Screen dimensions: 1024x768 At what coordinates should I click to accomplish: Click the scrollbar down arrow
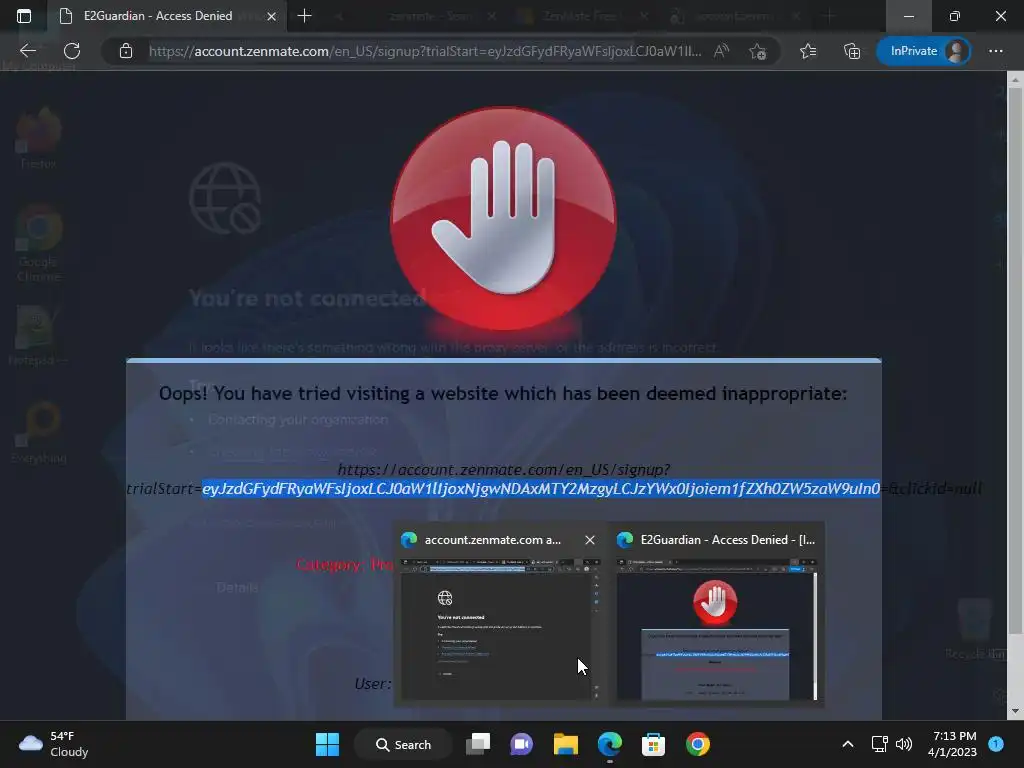coord(1014,711)
